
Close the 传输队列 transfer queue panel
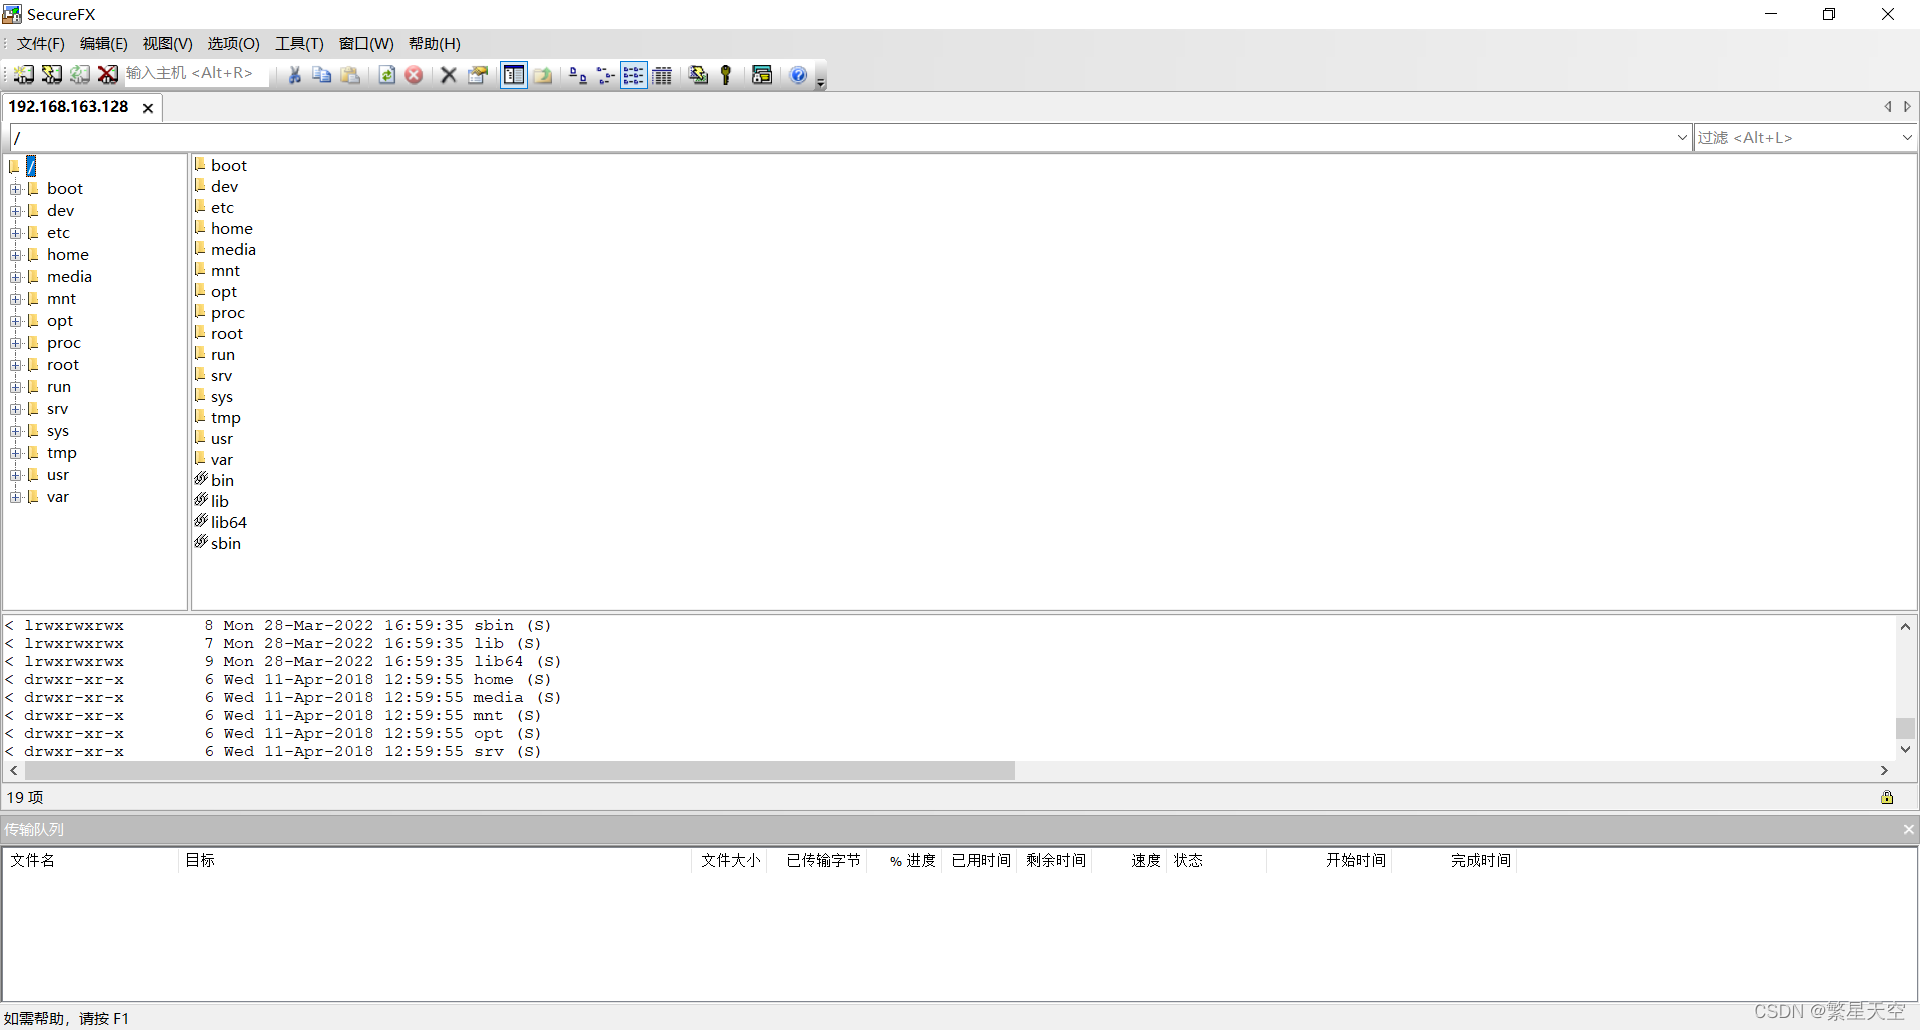pos(1908,829)
